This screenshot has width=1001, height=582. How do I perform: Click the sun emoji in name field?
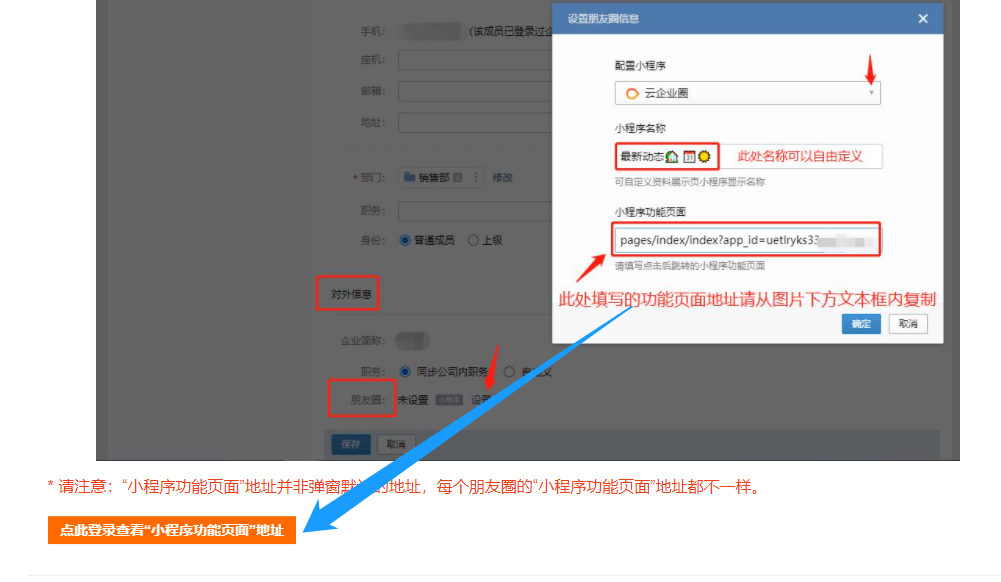pos(704,156)
